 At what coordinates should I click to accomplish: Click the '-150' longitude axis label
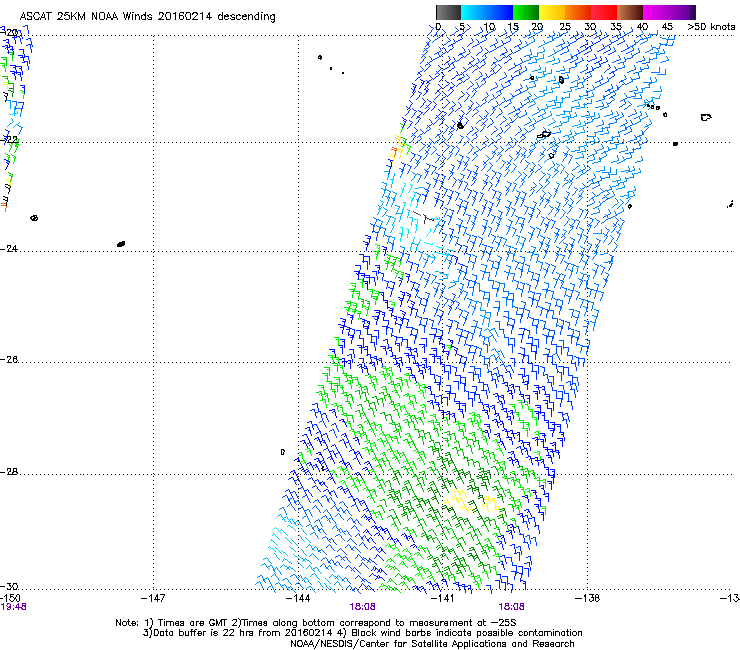click(x=10, y=598)
